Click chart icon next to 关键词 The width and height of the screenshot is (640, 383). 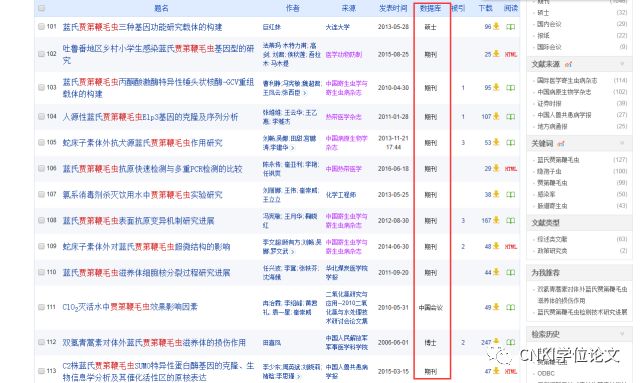(x=561, y=144)
